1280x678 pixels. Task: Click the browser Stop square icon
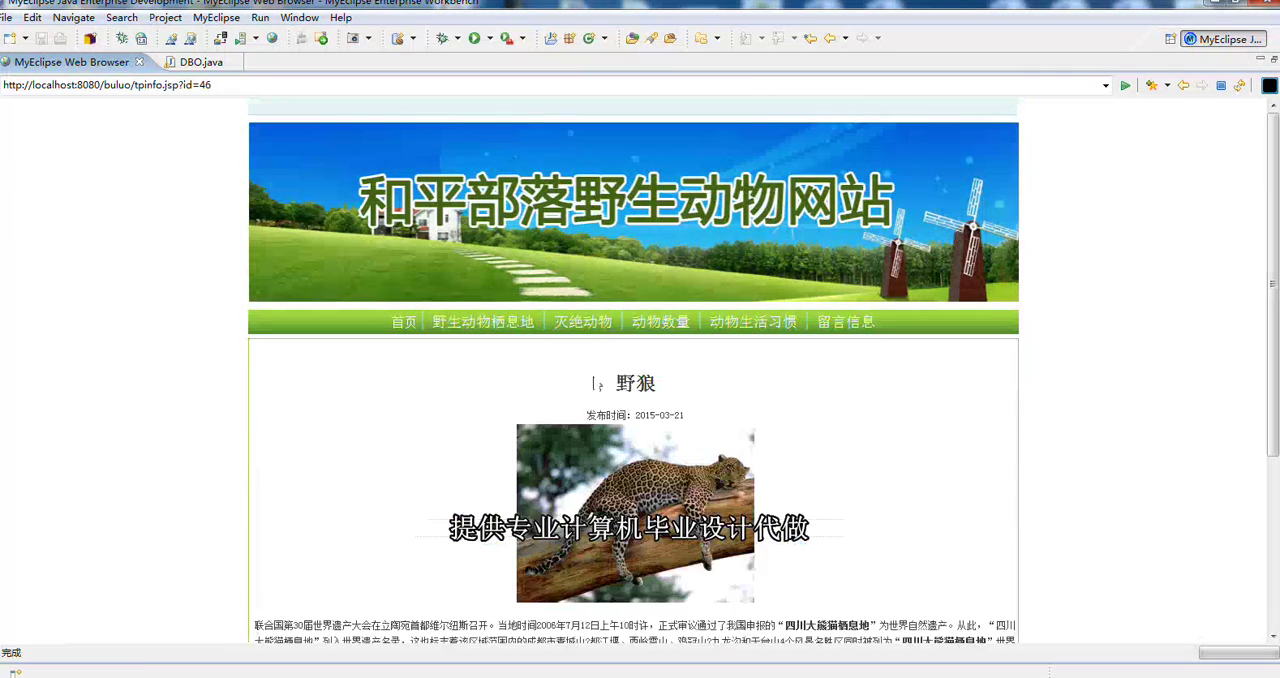pyautogui.click(x=1221, y=86)
